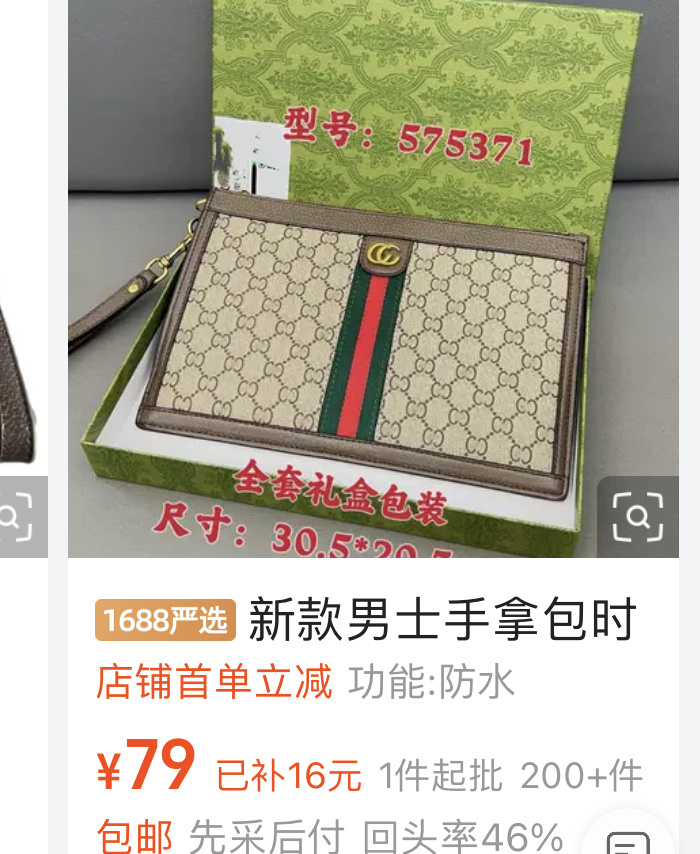Tap the 200+件 sales count
The image size is (700, 854).
(x=582, y=774)
